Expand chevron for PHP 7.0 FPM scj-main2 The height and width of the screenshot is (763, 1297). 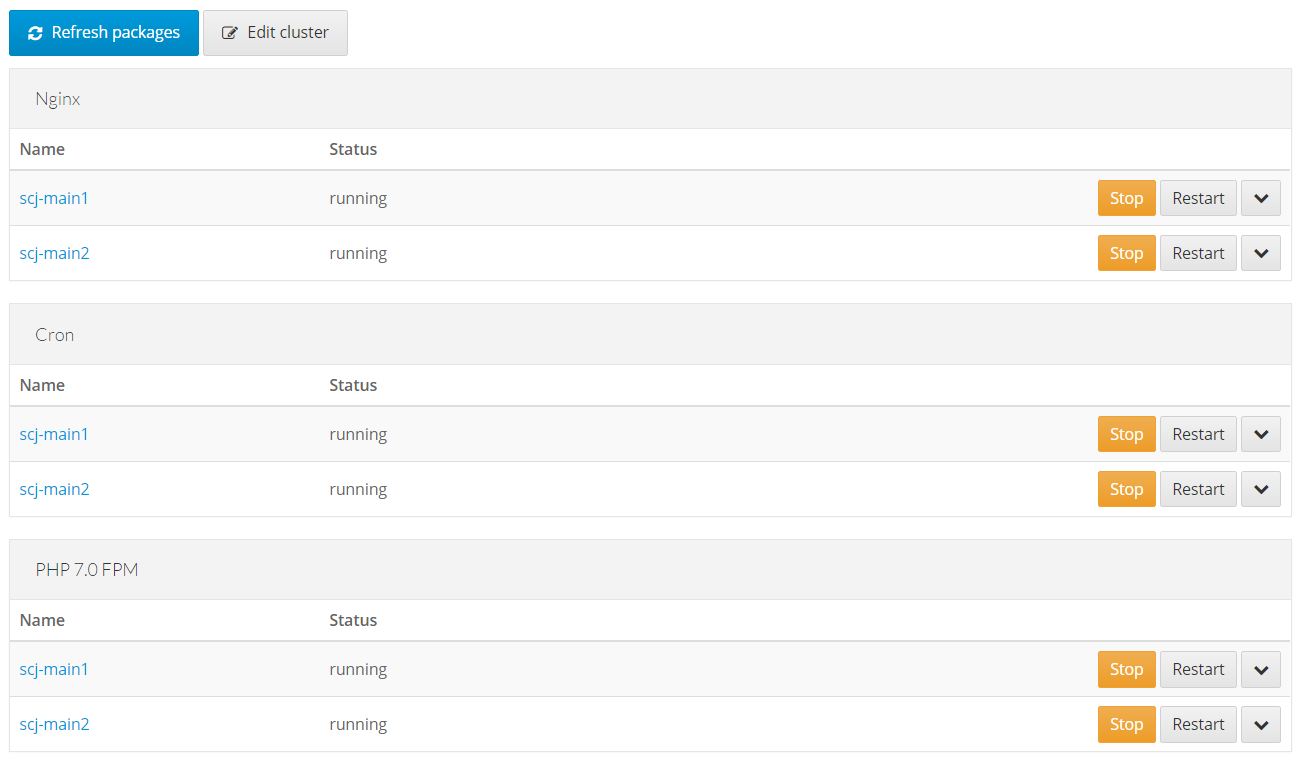click(x=1261, y=724)
